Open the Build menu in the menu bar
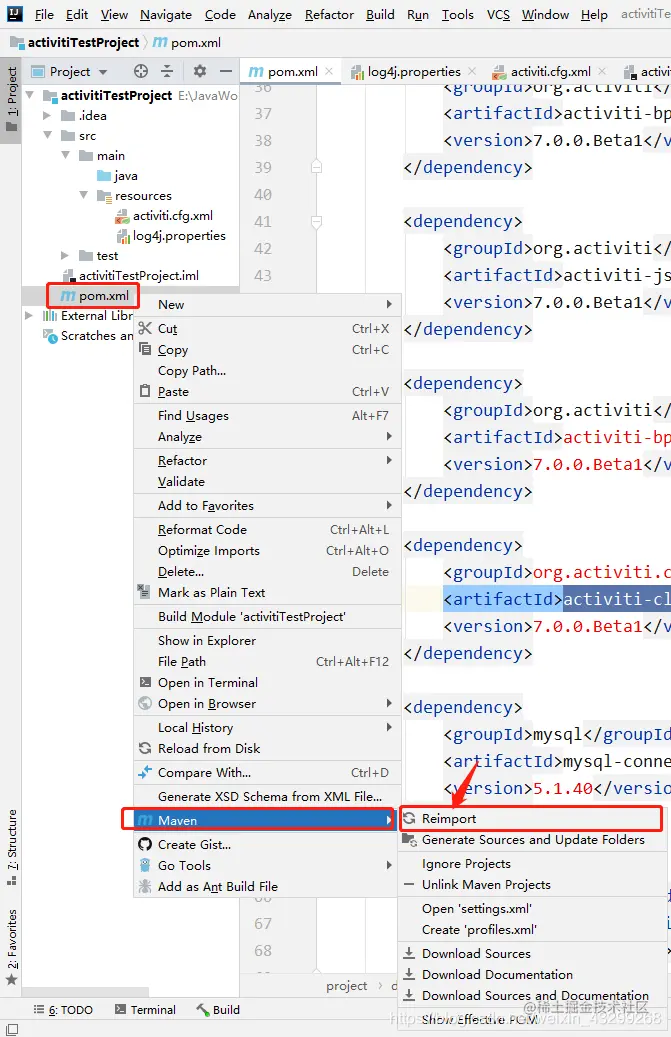The height and width of the screenshot is (1037, 671). point(380,14)
